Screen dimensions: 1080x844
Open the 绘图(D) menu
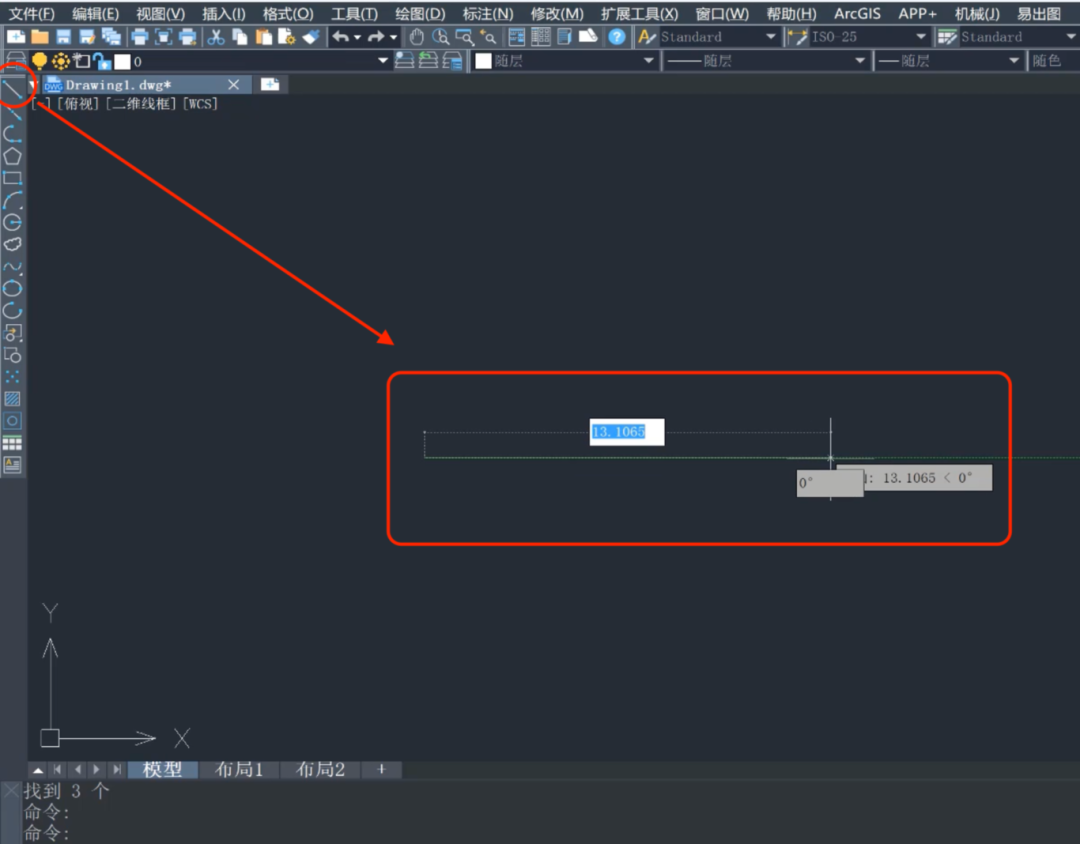(x=420, y=13)
